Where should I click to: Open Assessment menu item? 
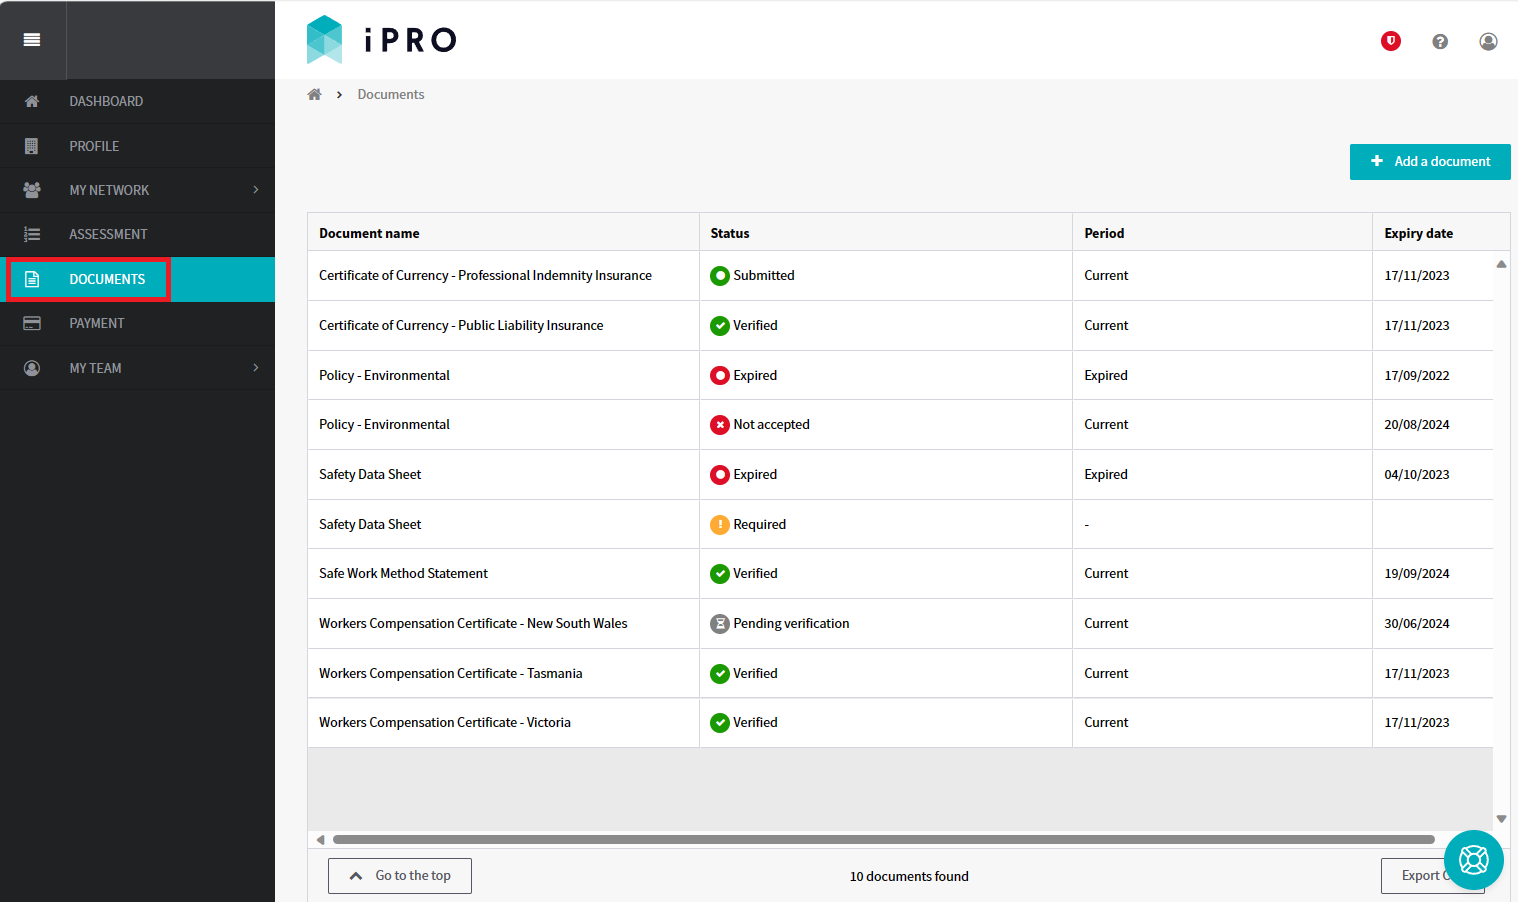137,234
